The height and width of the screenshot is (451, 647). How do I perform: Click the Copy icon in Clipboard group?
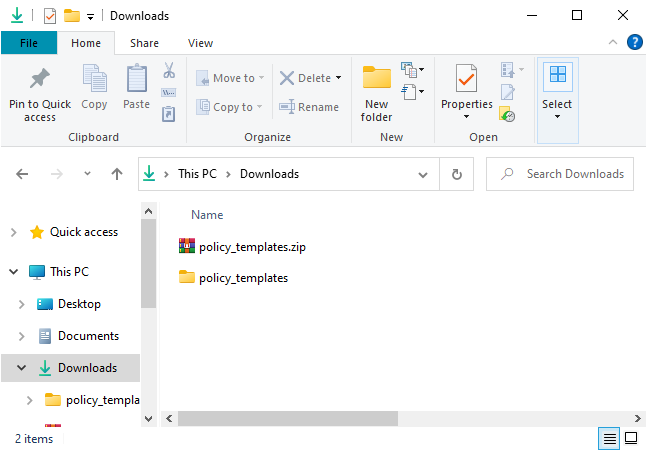(94, 78)
